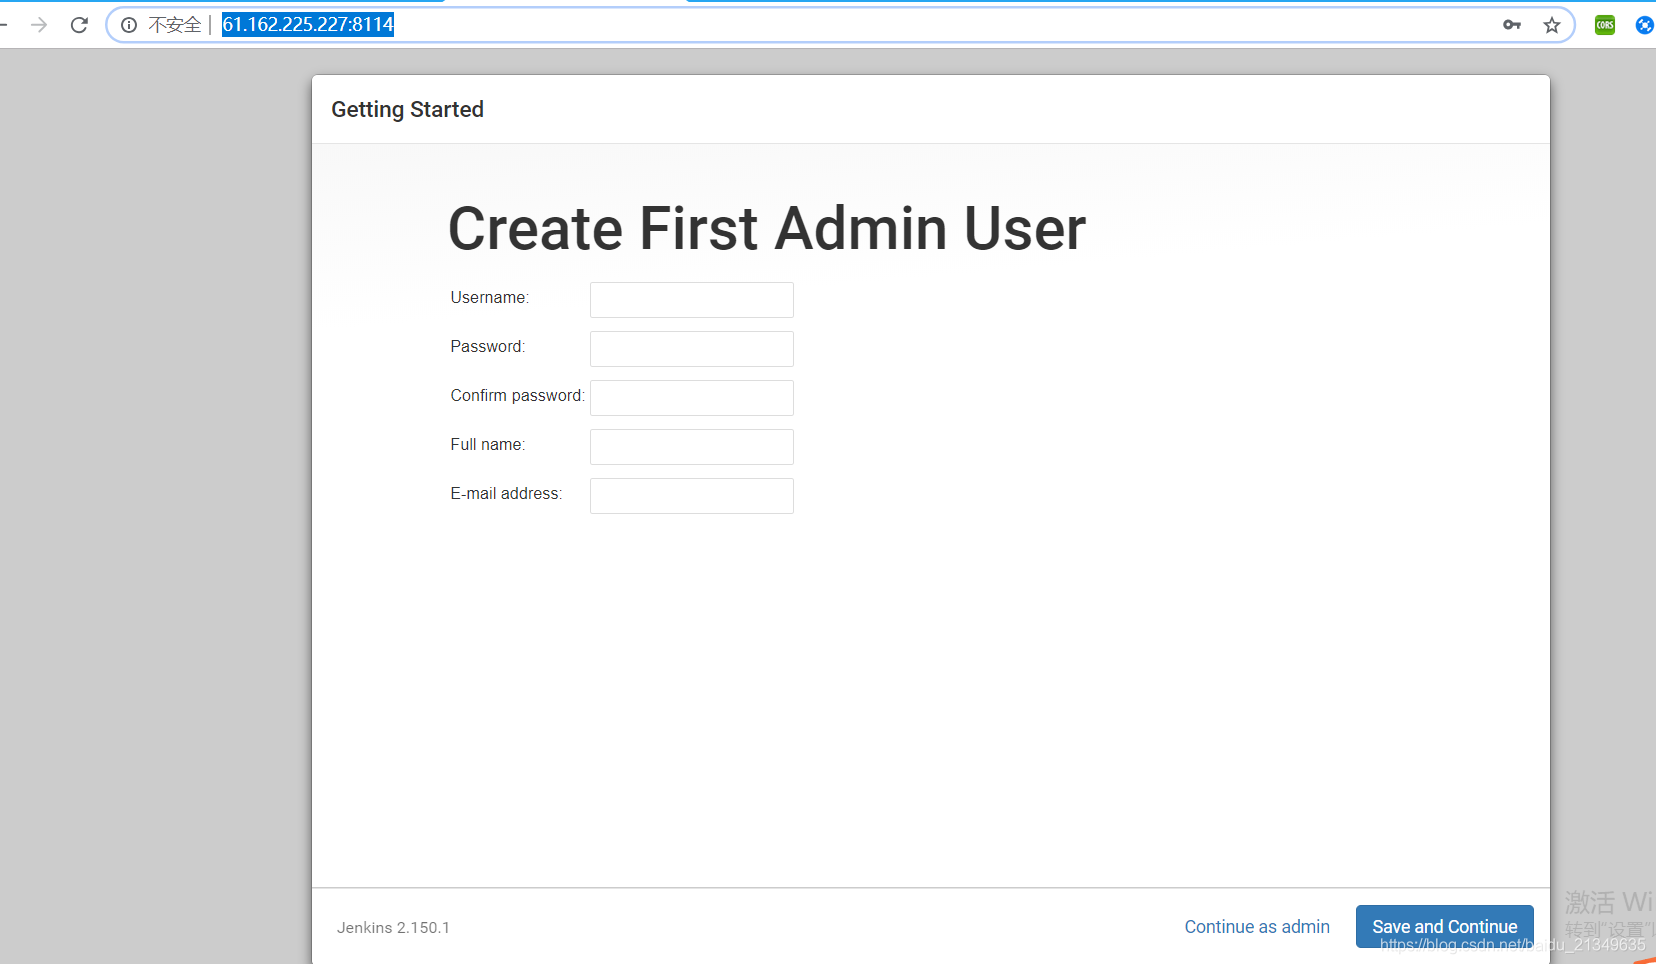Image resolution: width=1656 pixels, height=964 pixels.
Task: Focus the Password input field
Action: (692, 349)
